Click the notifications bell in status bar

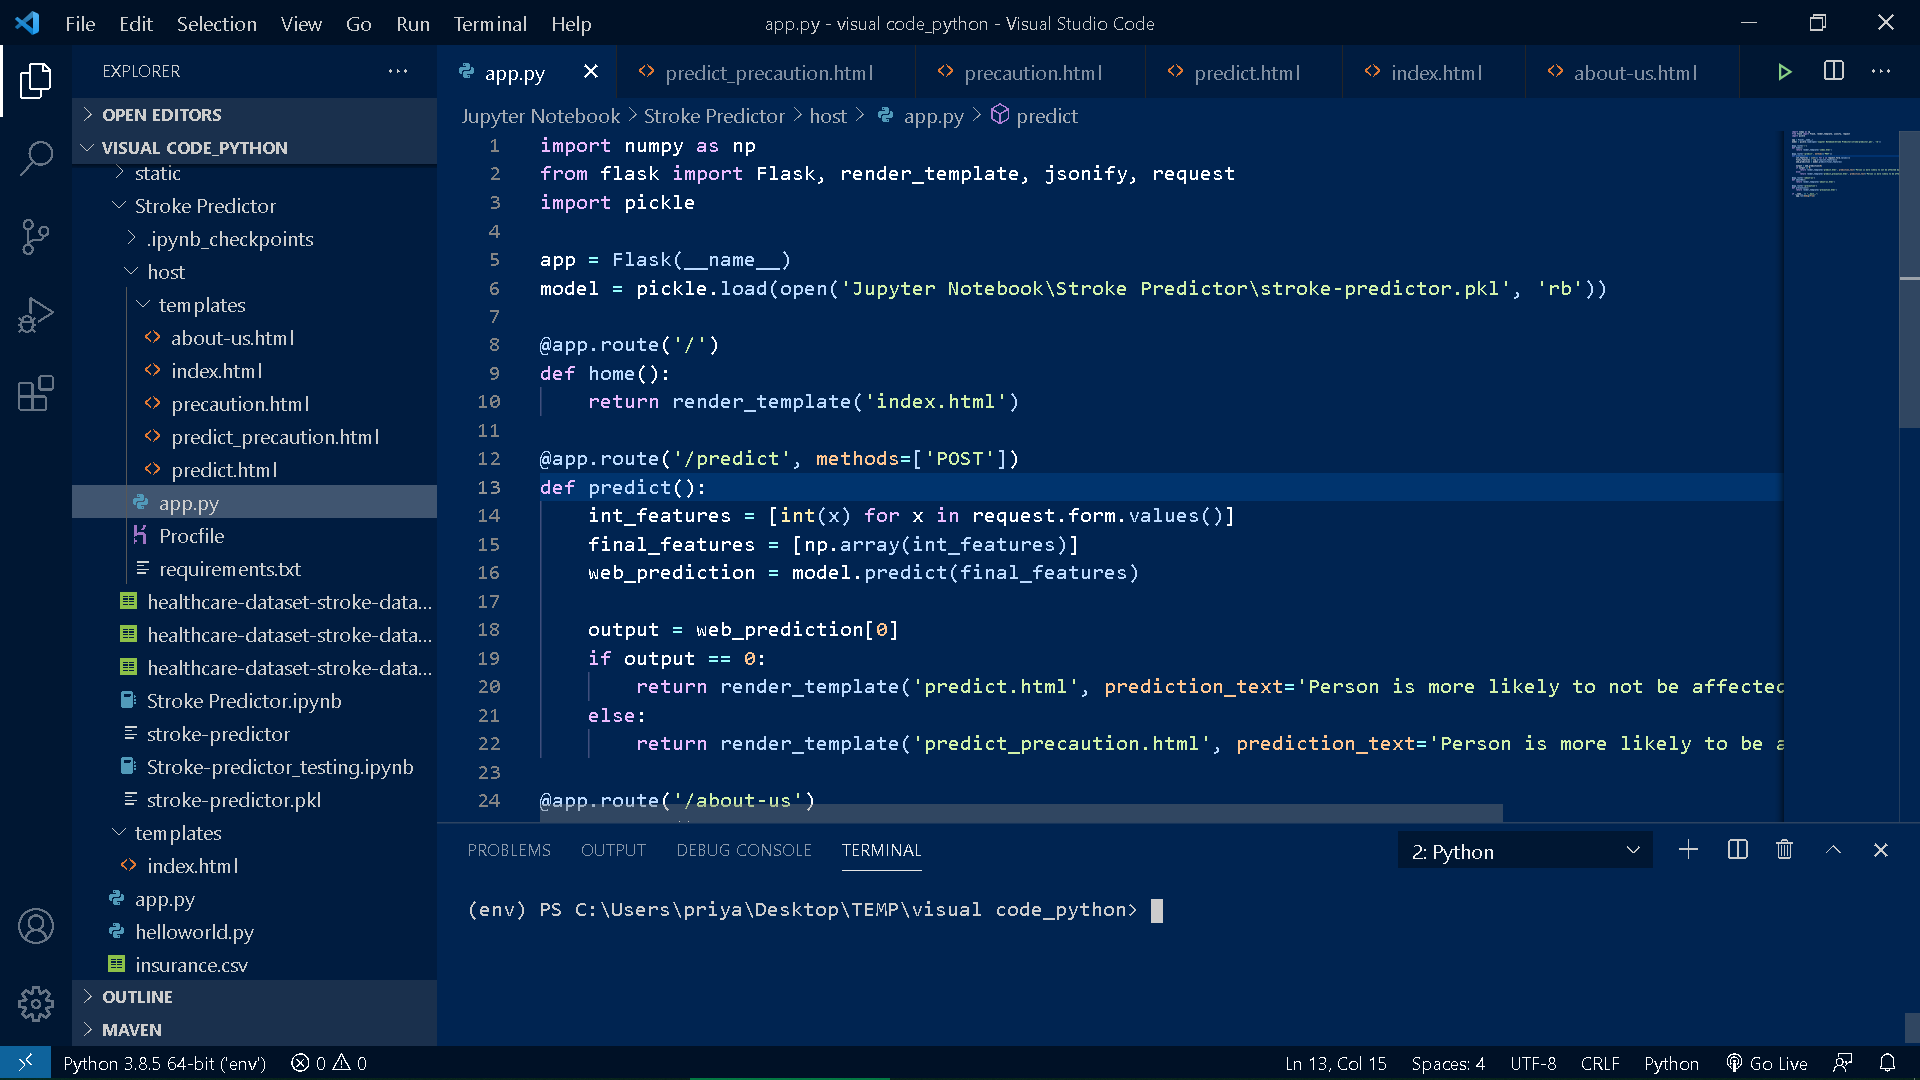click(1887, 1063)
